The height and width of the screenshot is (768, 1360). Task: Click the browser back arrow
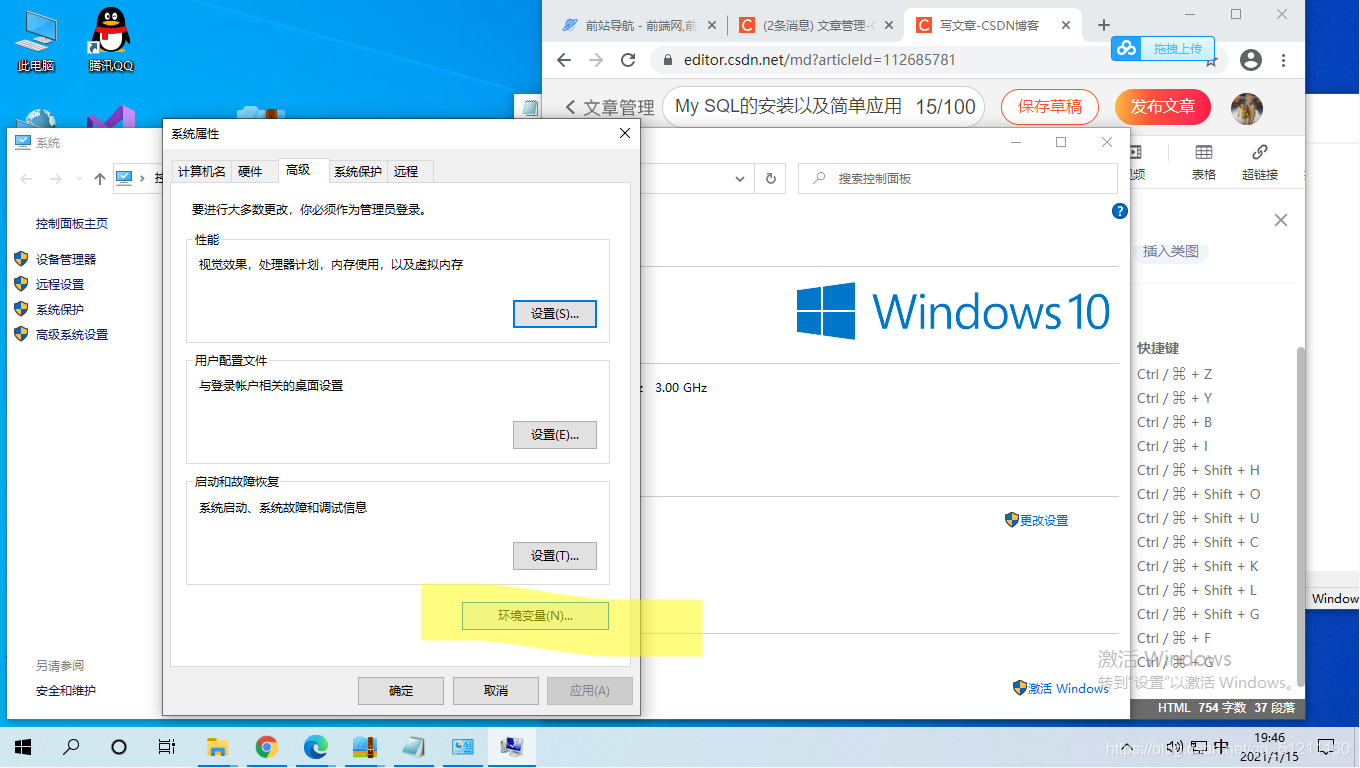[564, 60]
